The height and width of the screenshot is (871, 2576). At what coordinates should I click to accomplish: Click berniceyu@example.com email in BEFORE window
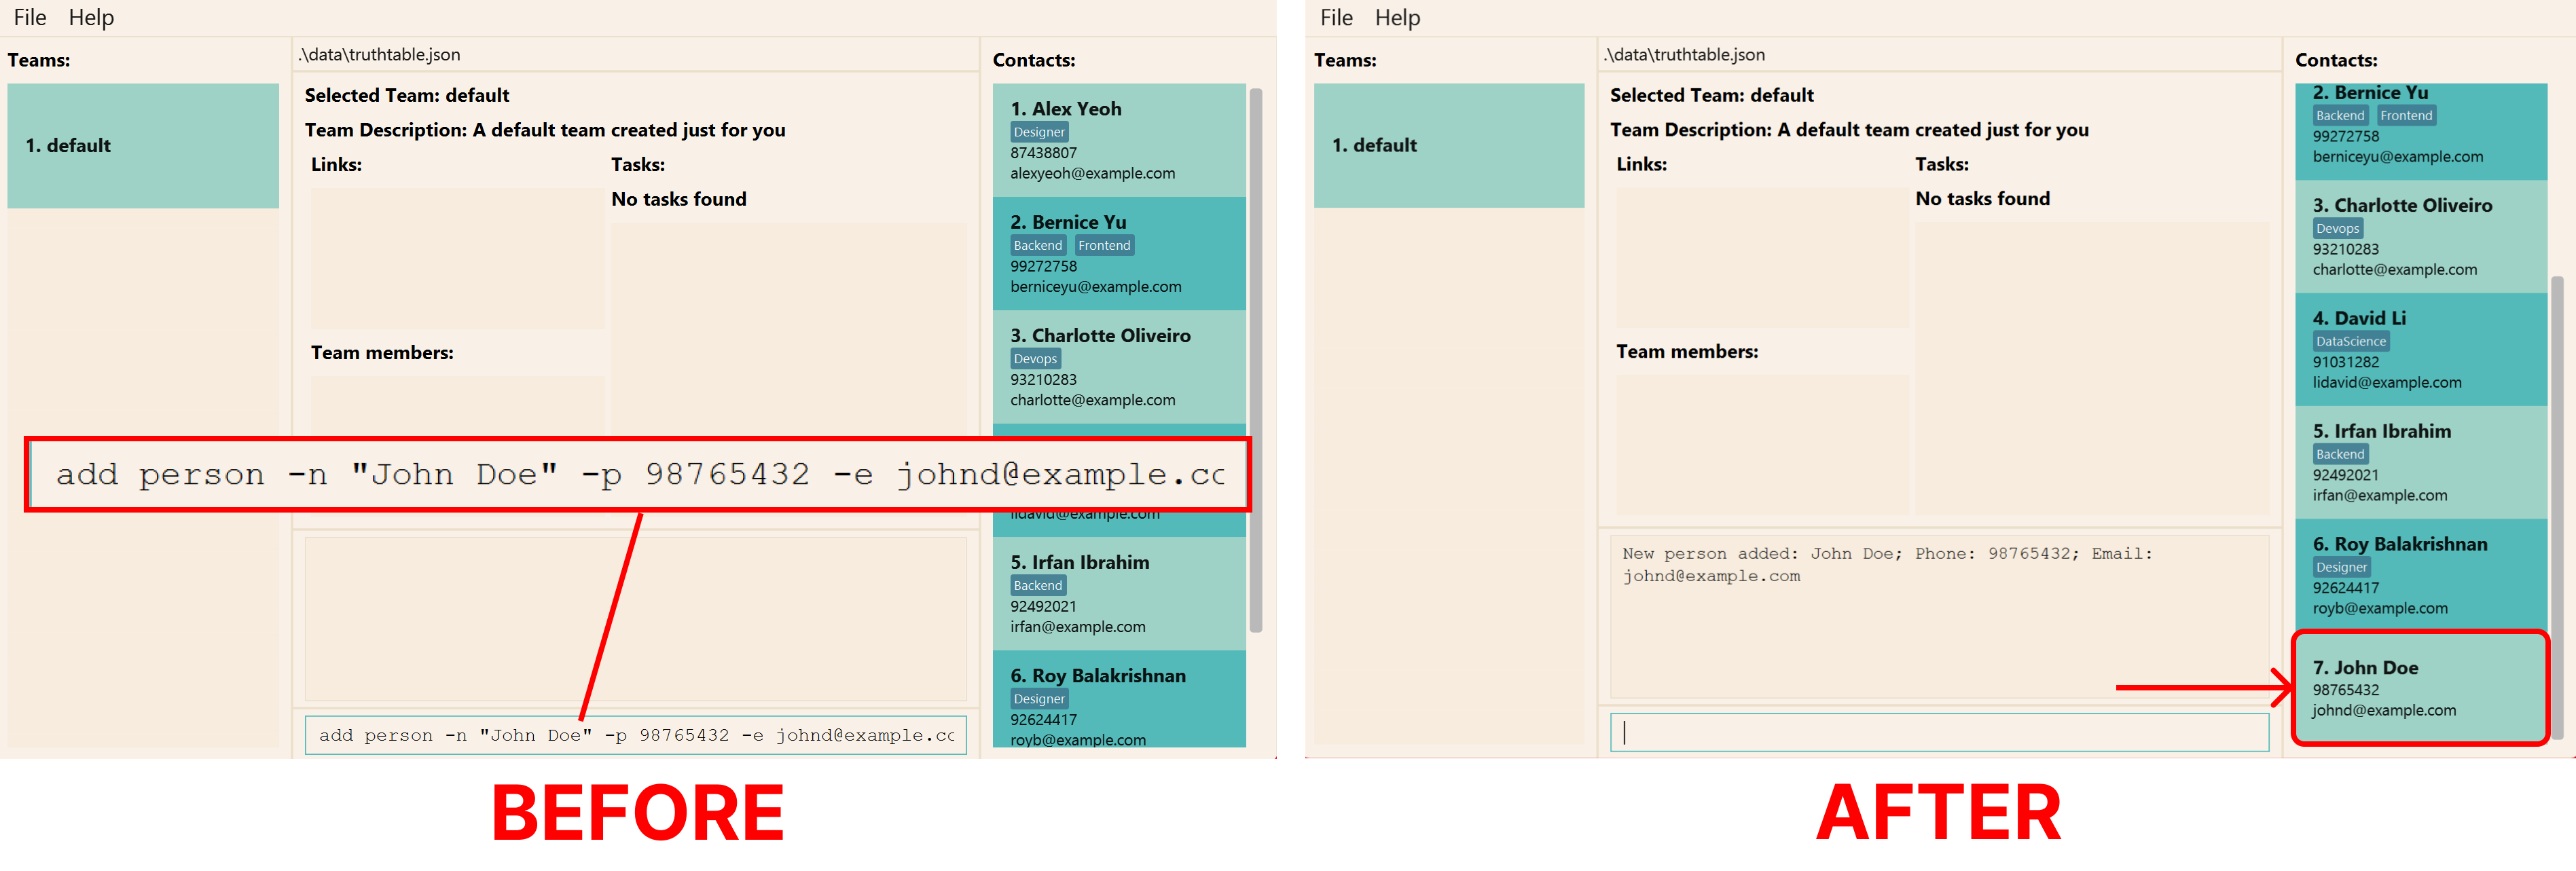1095,287
